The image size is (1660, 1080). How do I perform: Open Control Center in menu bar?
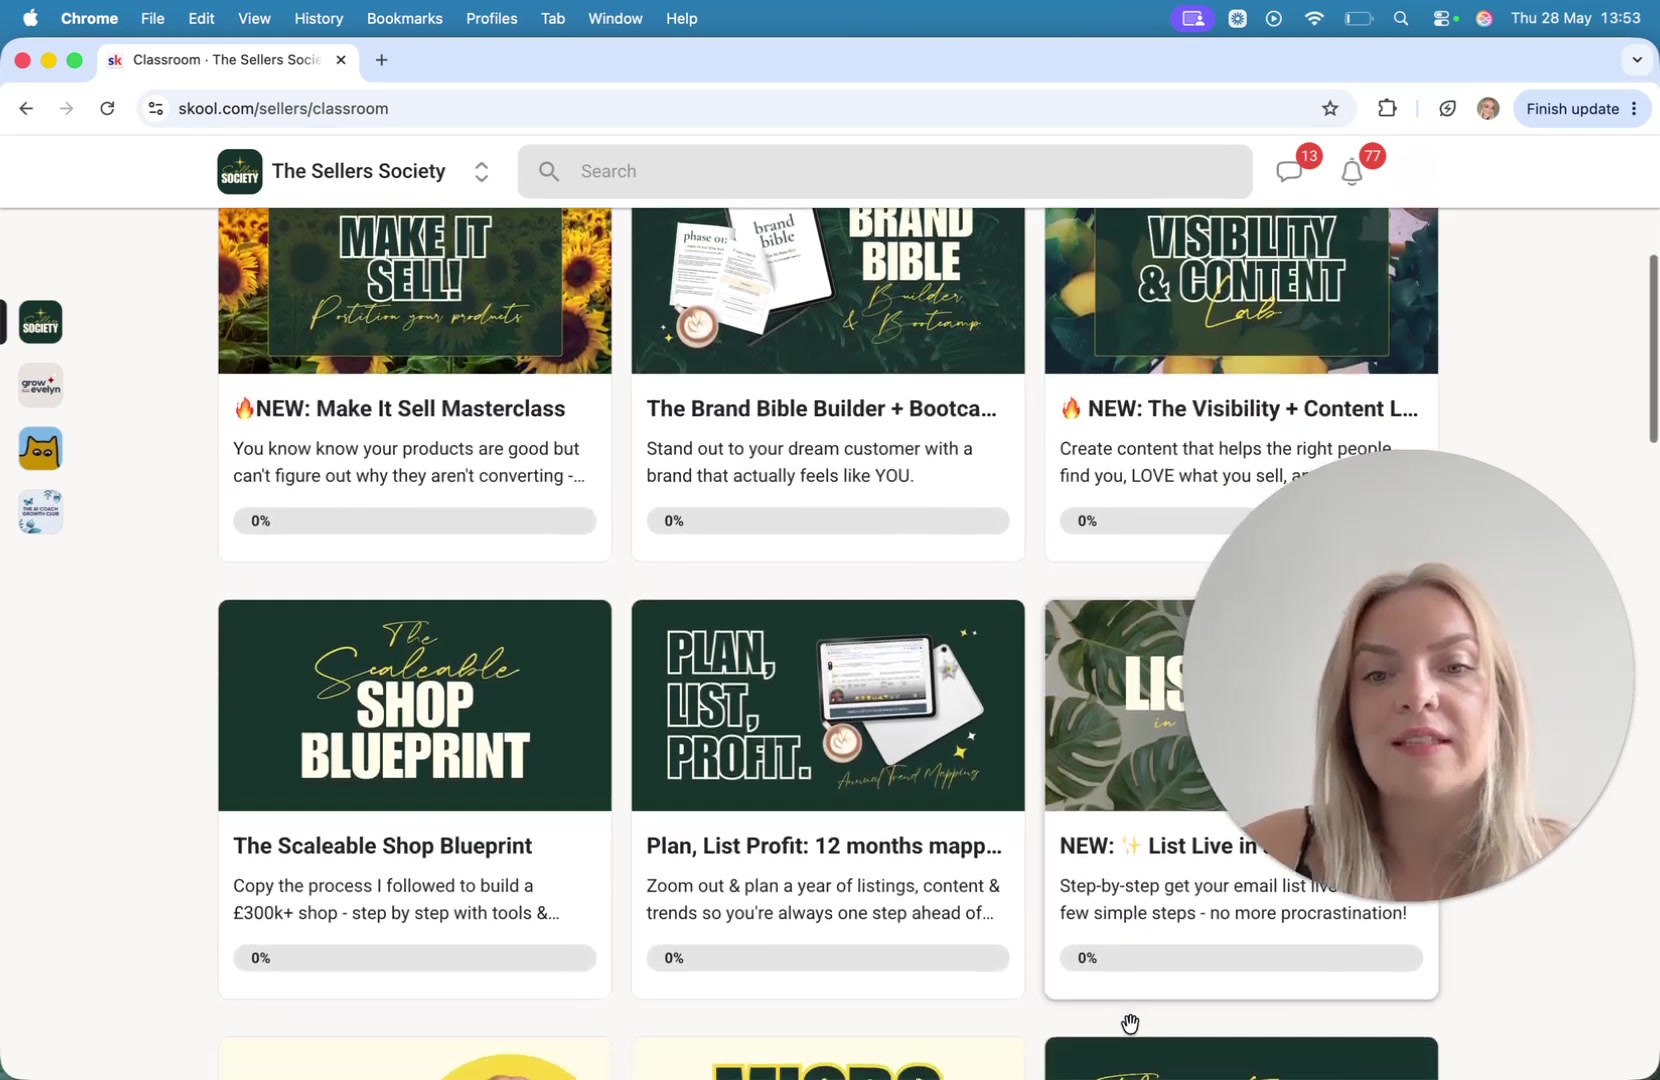[1443, 18]
